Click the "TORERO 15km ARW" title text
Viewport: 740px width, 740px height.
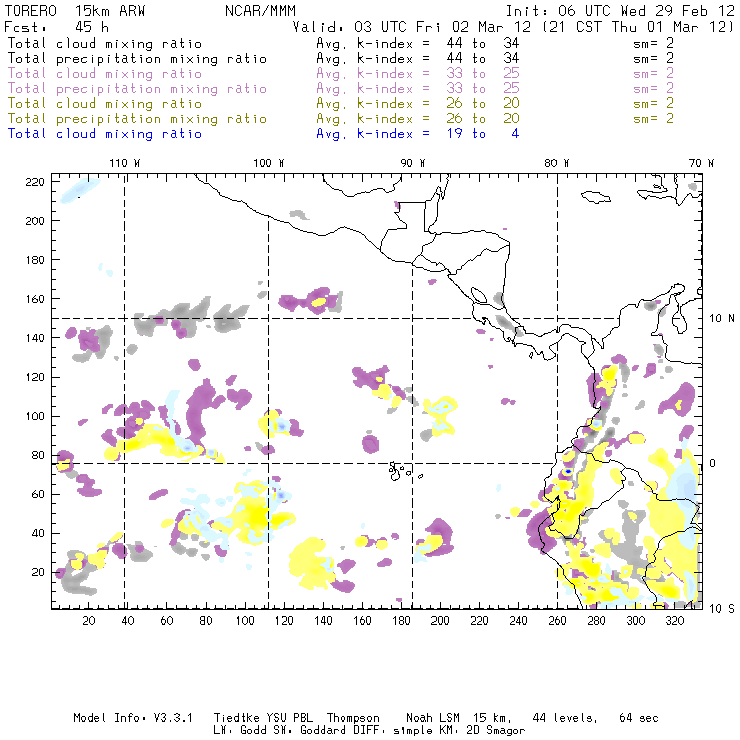point(75,11)
